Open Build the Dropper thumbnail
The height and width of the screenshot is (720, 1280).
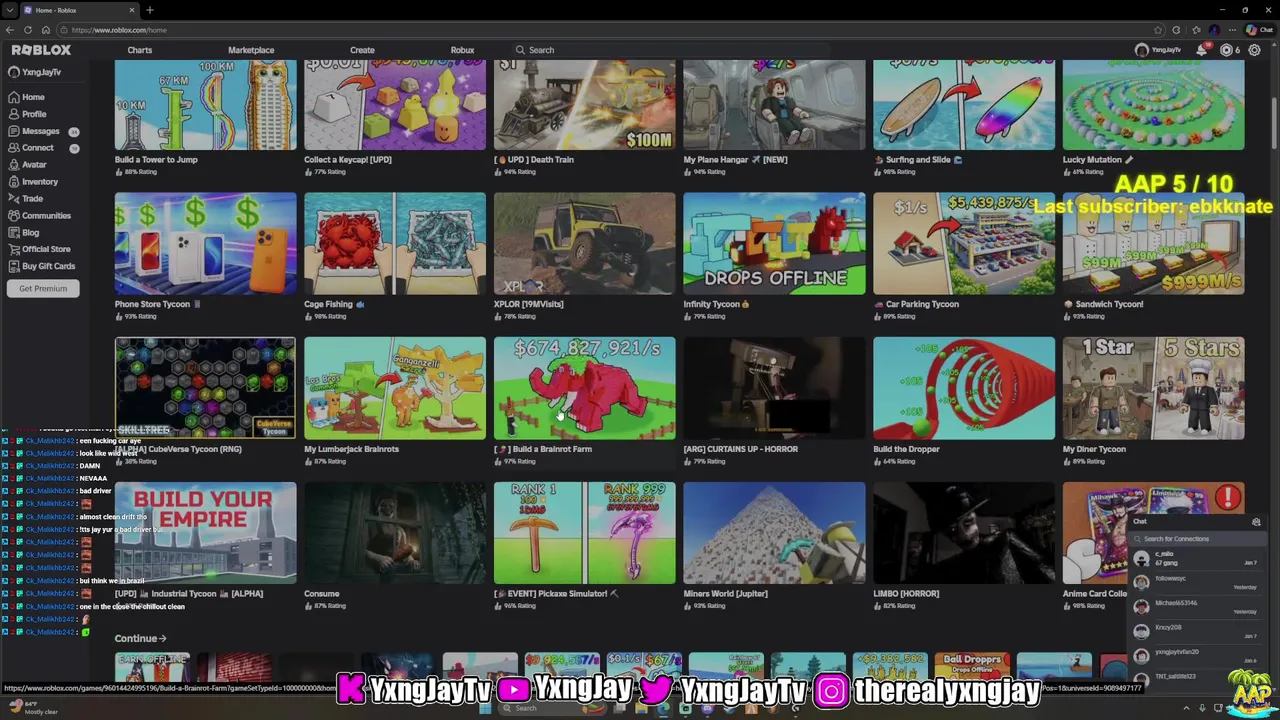pyautogui.click(x=964, y=388)
